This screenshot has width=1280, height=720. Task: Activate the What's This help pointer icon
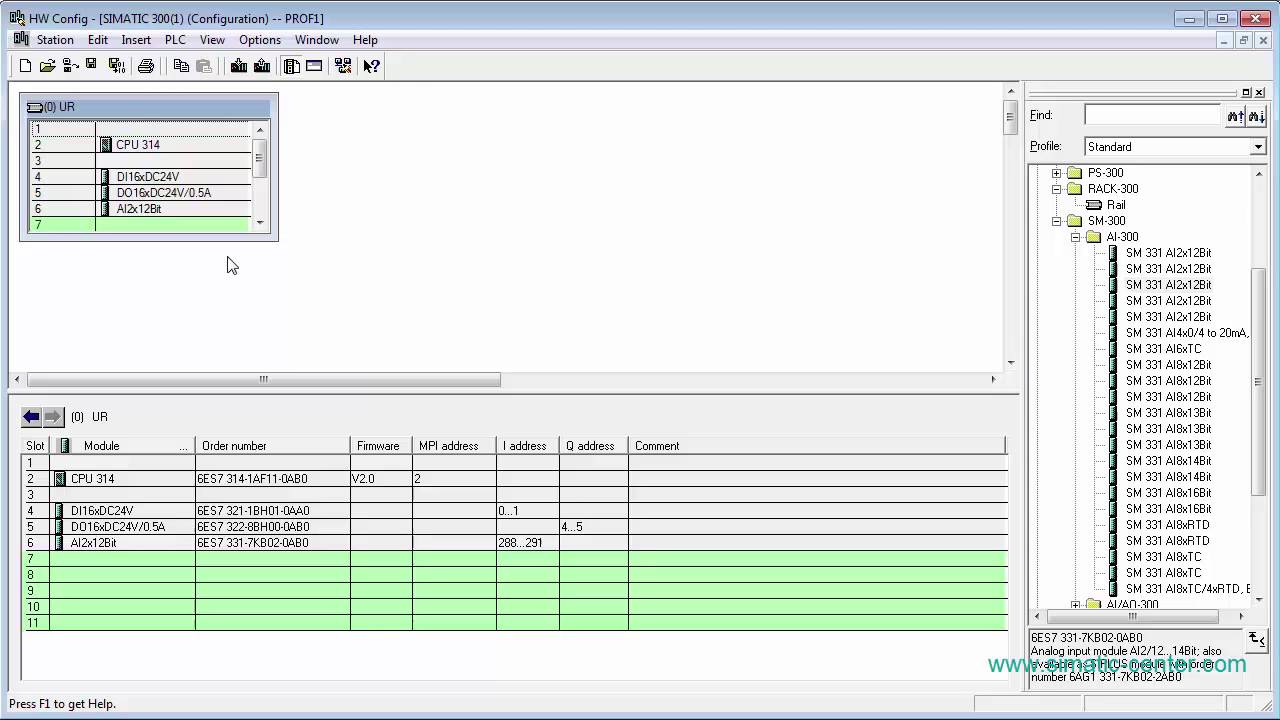tap(371, 66)
